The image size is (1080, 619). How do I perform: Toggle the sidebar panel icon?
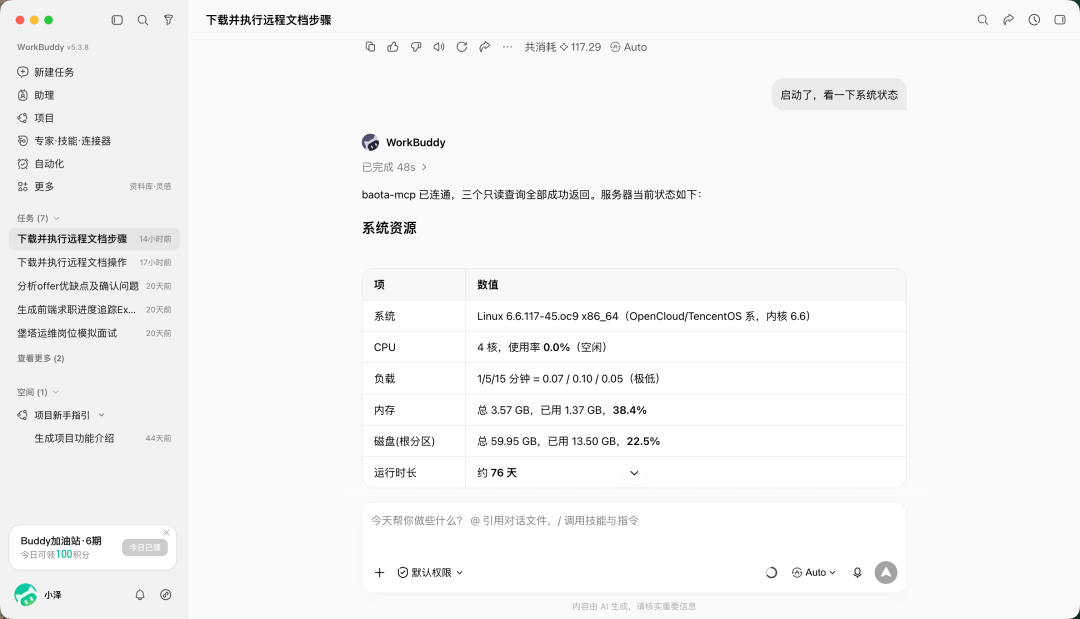point(117,20)
